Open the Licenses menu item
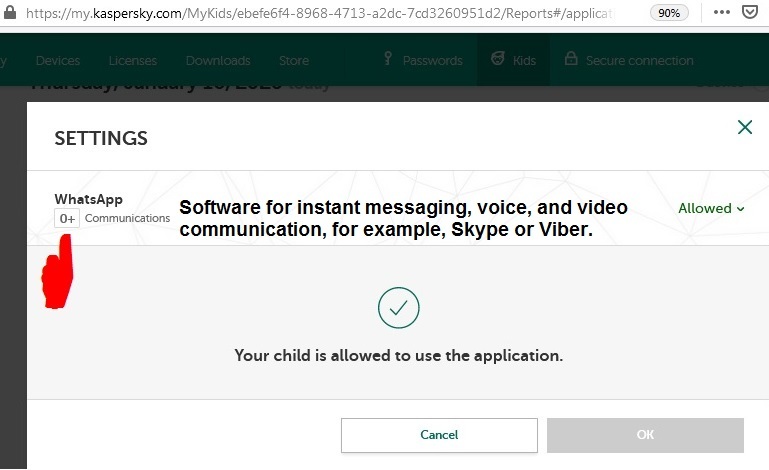Image resolution: width=769 pixels, height=470 pixels. tap(132, 60)
